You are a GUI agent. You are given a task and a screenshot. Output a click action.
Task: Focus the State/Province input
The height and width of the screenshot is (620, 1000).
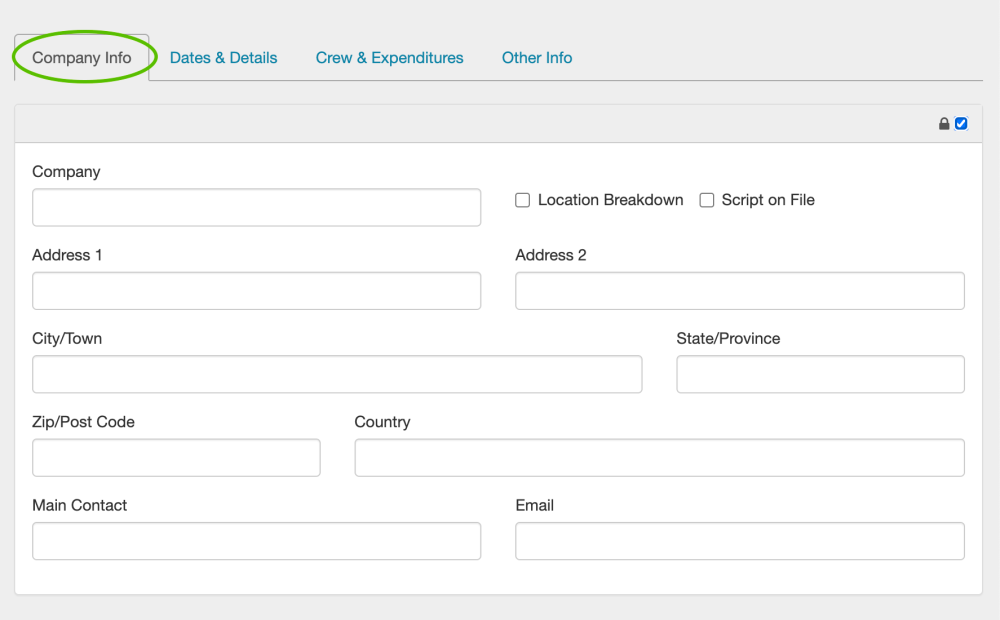coord(820,374)
